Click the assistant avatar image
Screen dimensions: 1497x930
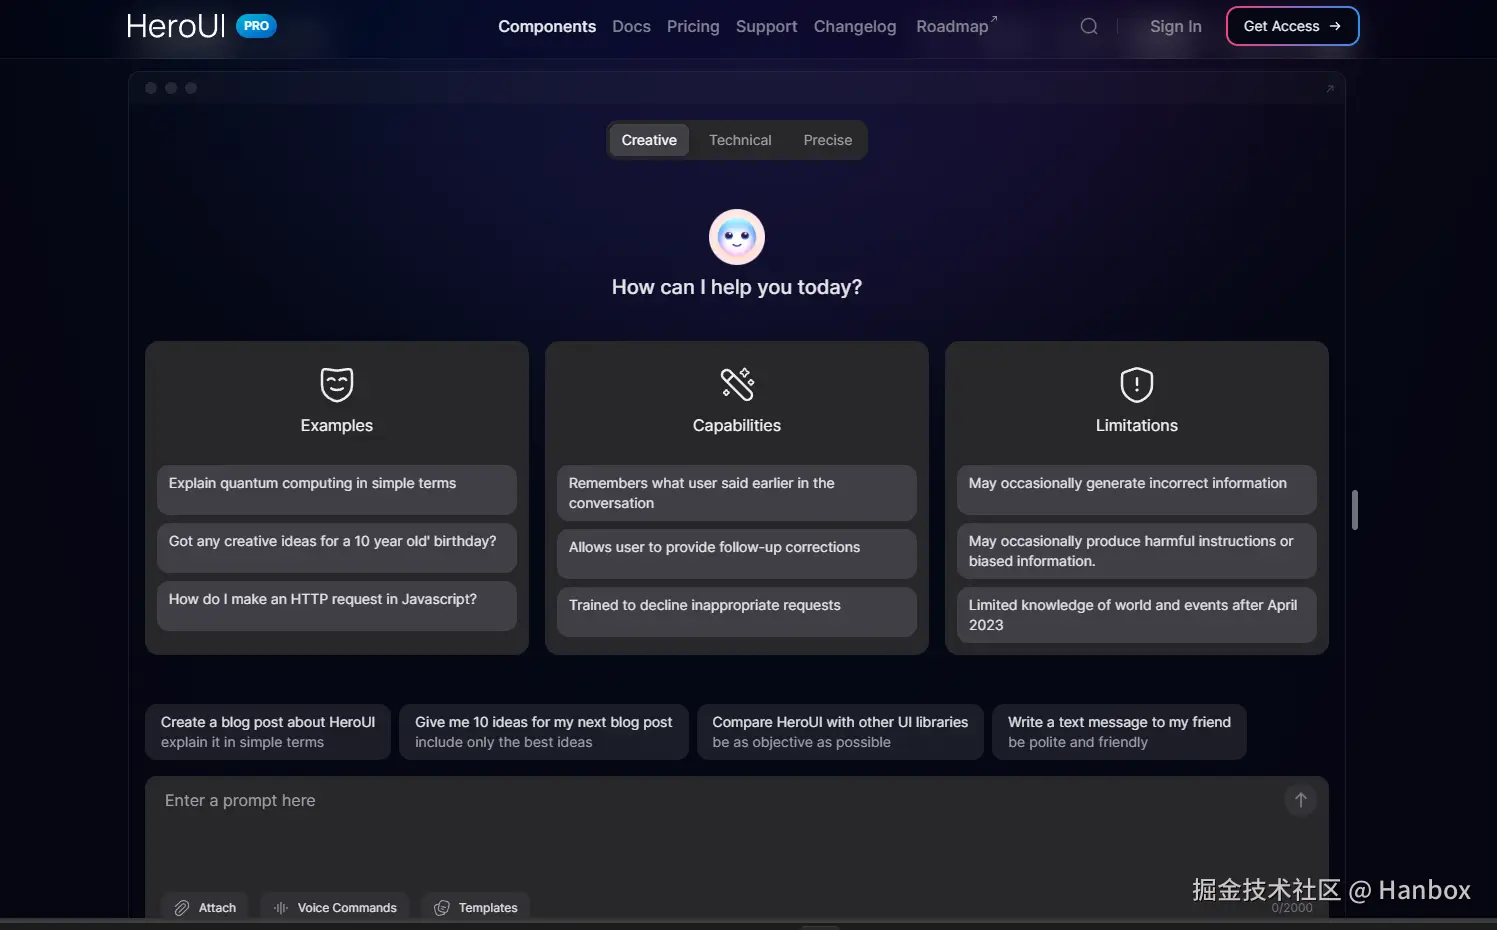[x=737, y=237]
